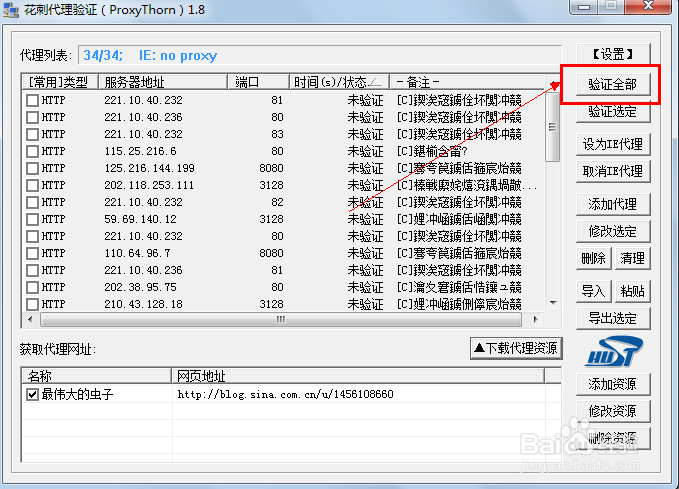Image resolution: width=679 pixels, height=489 pixels.
Task: Select the server address 125.216.144.199
Action: [149, 168]
